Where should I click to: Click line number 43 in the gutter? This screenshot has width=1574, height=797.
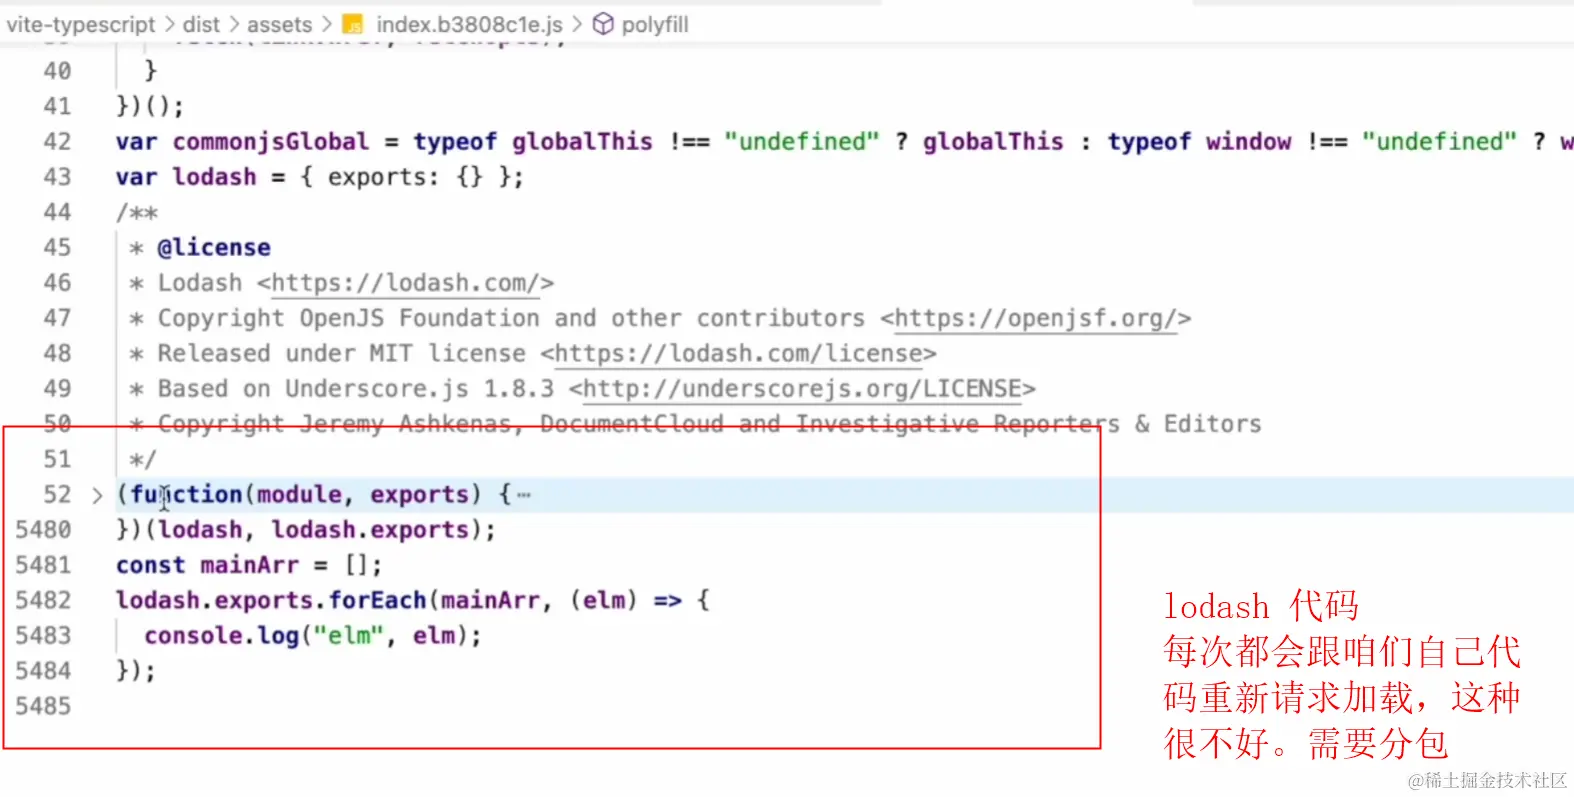coord(57,177)
